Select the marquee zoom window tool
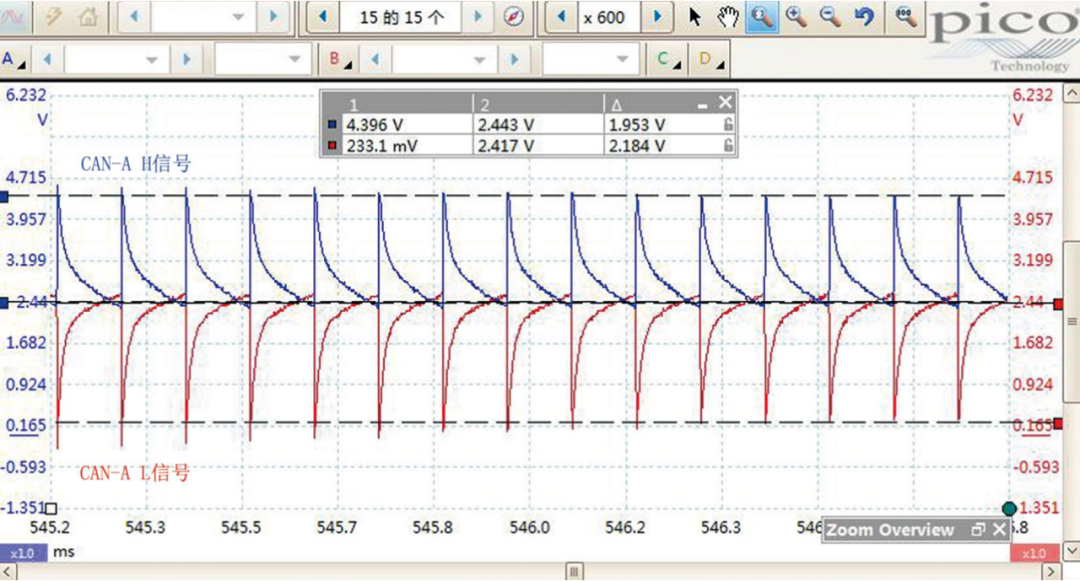This screenshot has height=581, width=1080. 762,17
